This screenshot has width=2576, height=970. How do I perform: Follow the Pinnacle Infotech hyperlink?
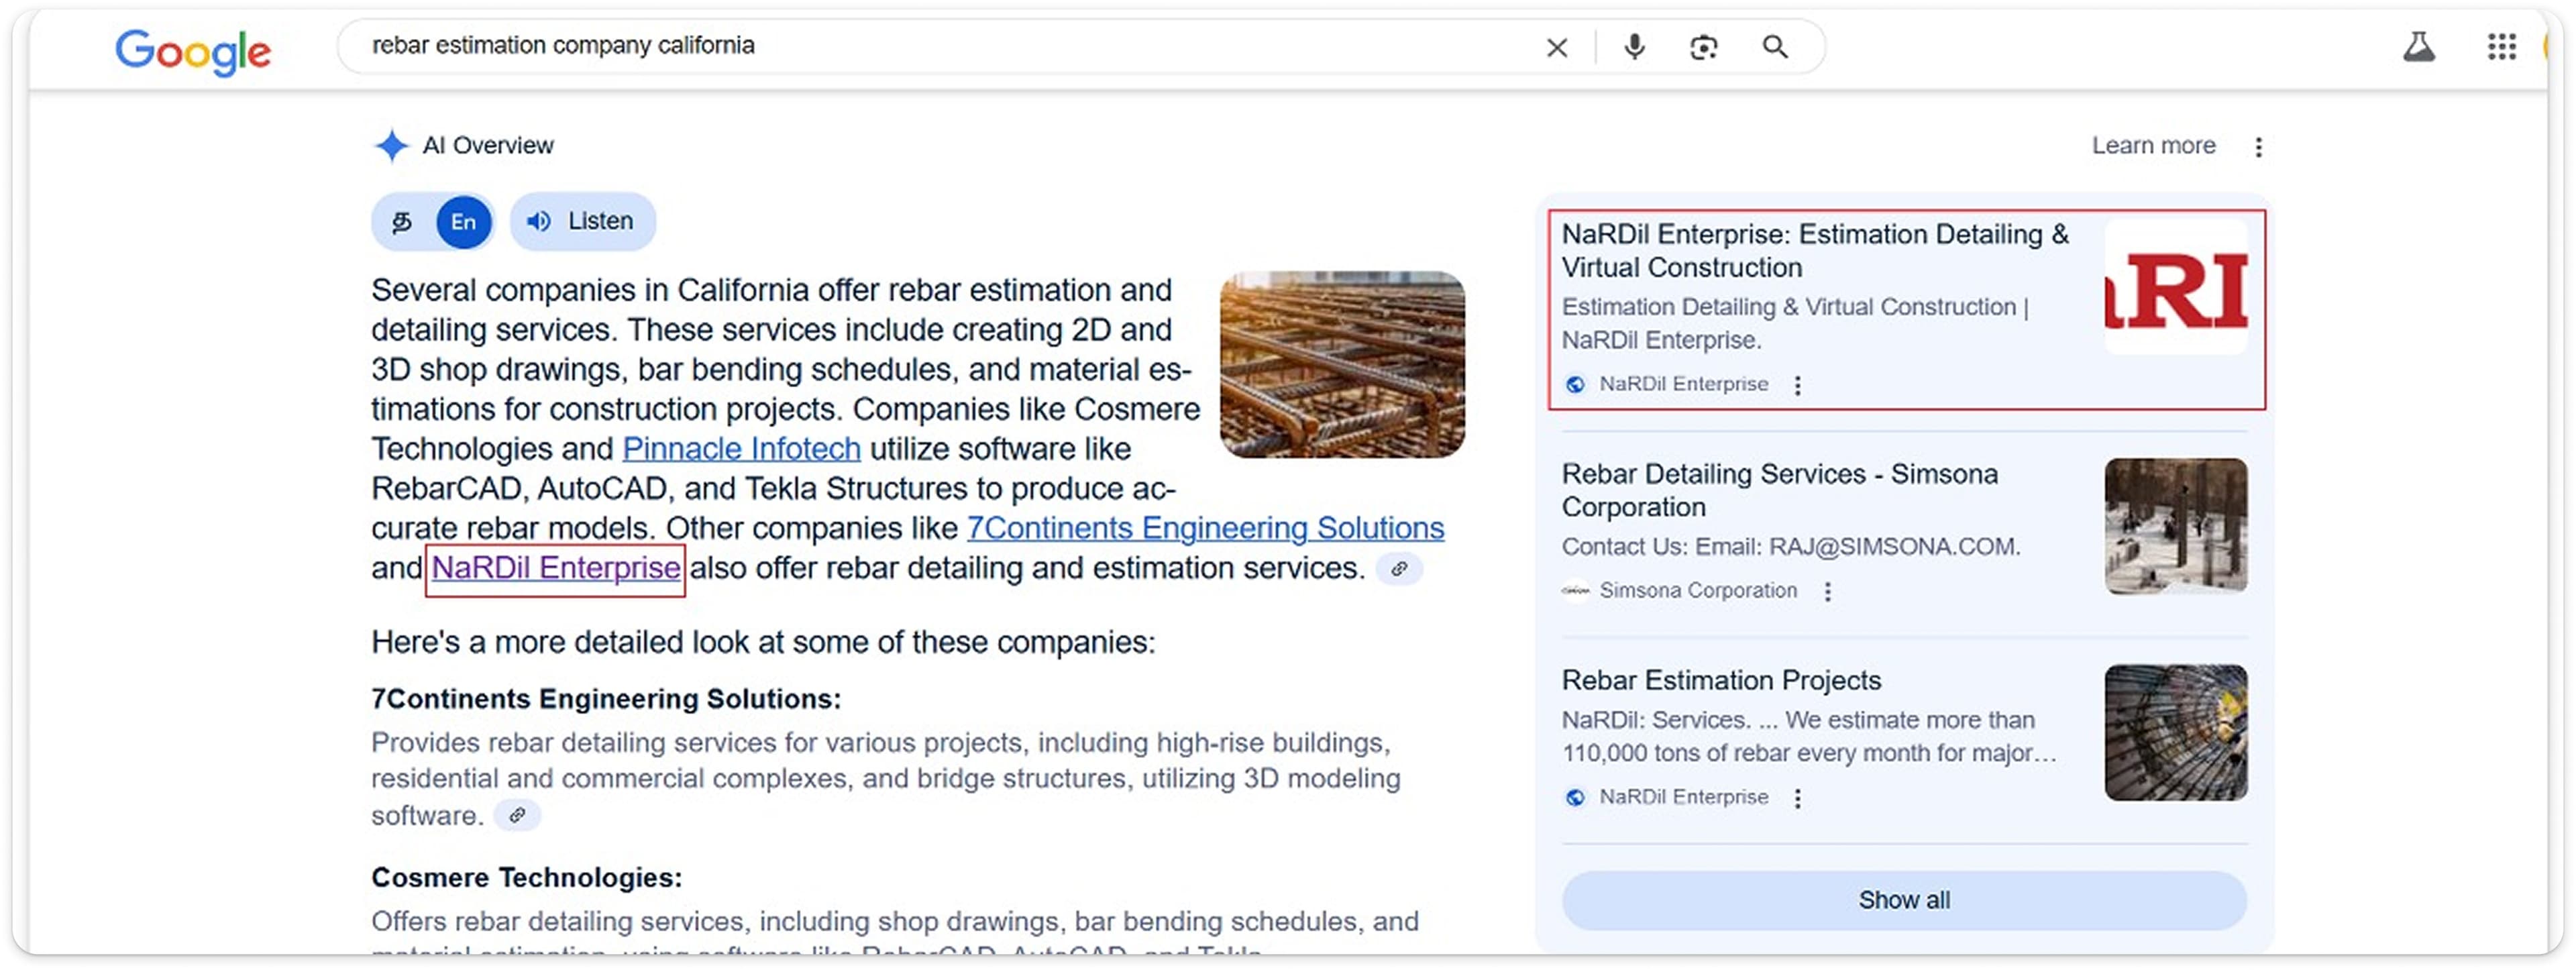pyautogui.click(x=741, y=448)
